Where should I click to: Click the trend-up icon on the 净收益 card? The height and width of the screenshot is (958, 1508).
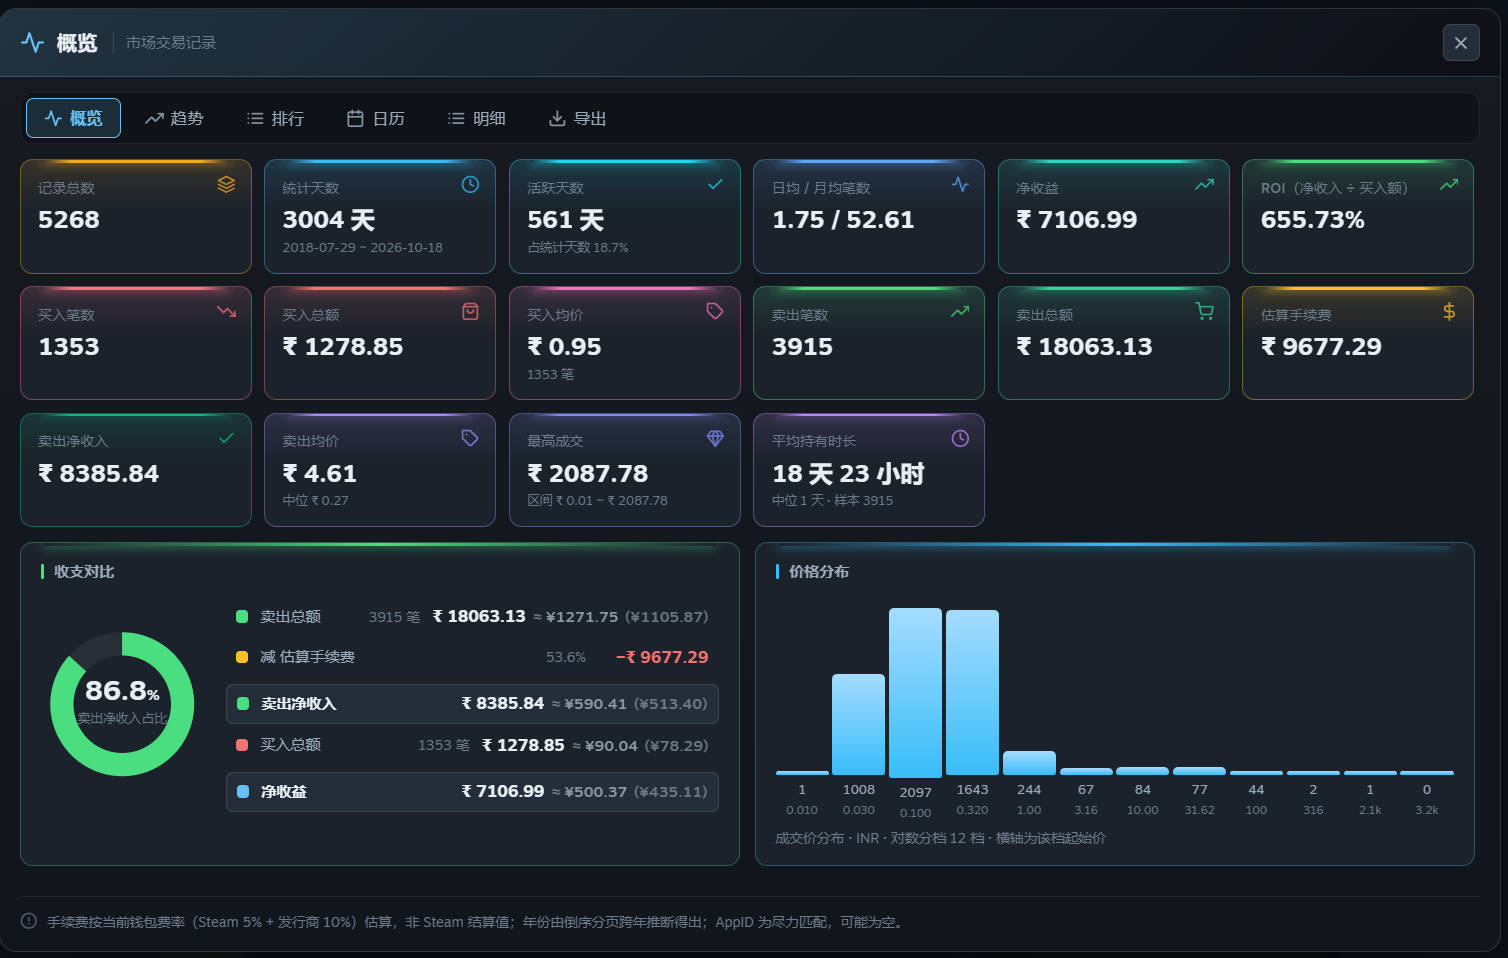tap(1204, 184)
